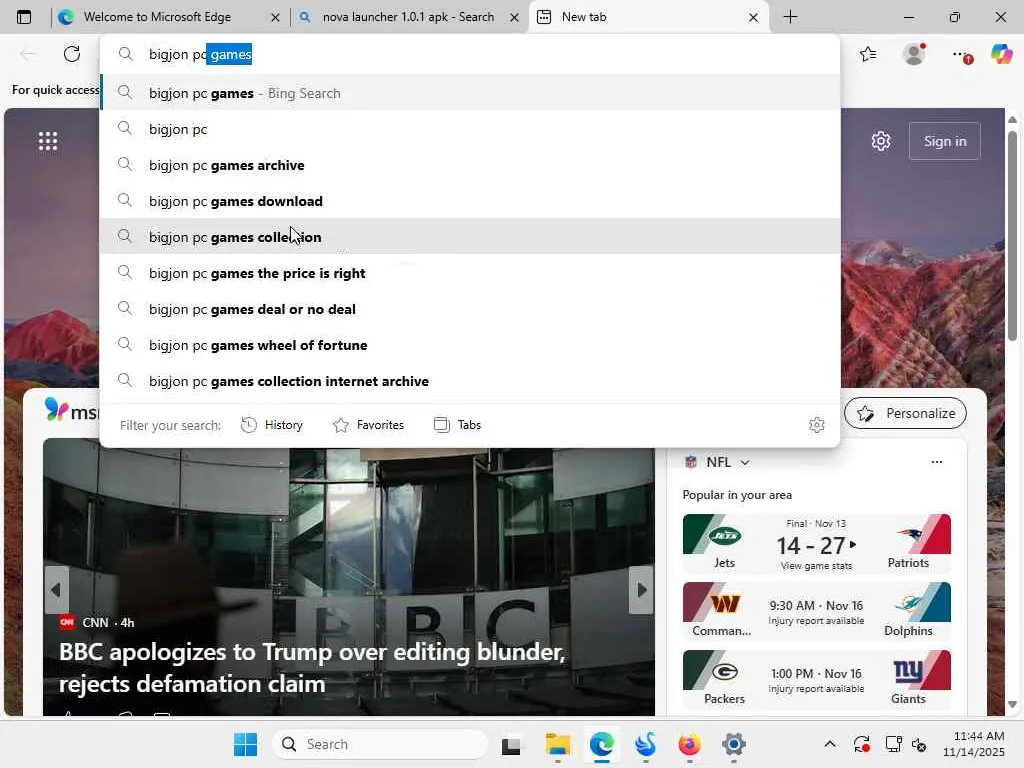Choose 'bigjon pc games wheel of fortune'
Image resolution: width=1024 pixels, height=768 pixels.
470,345
